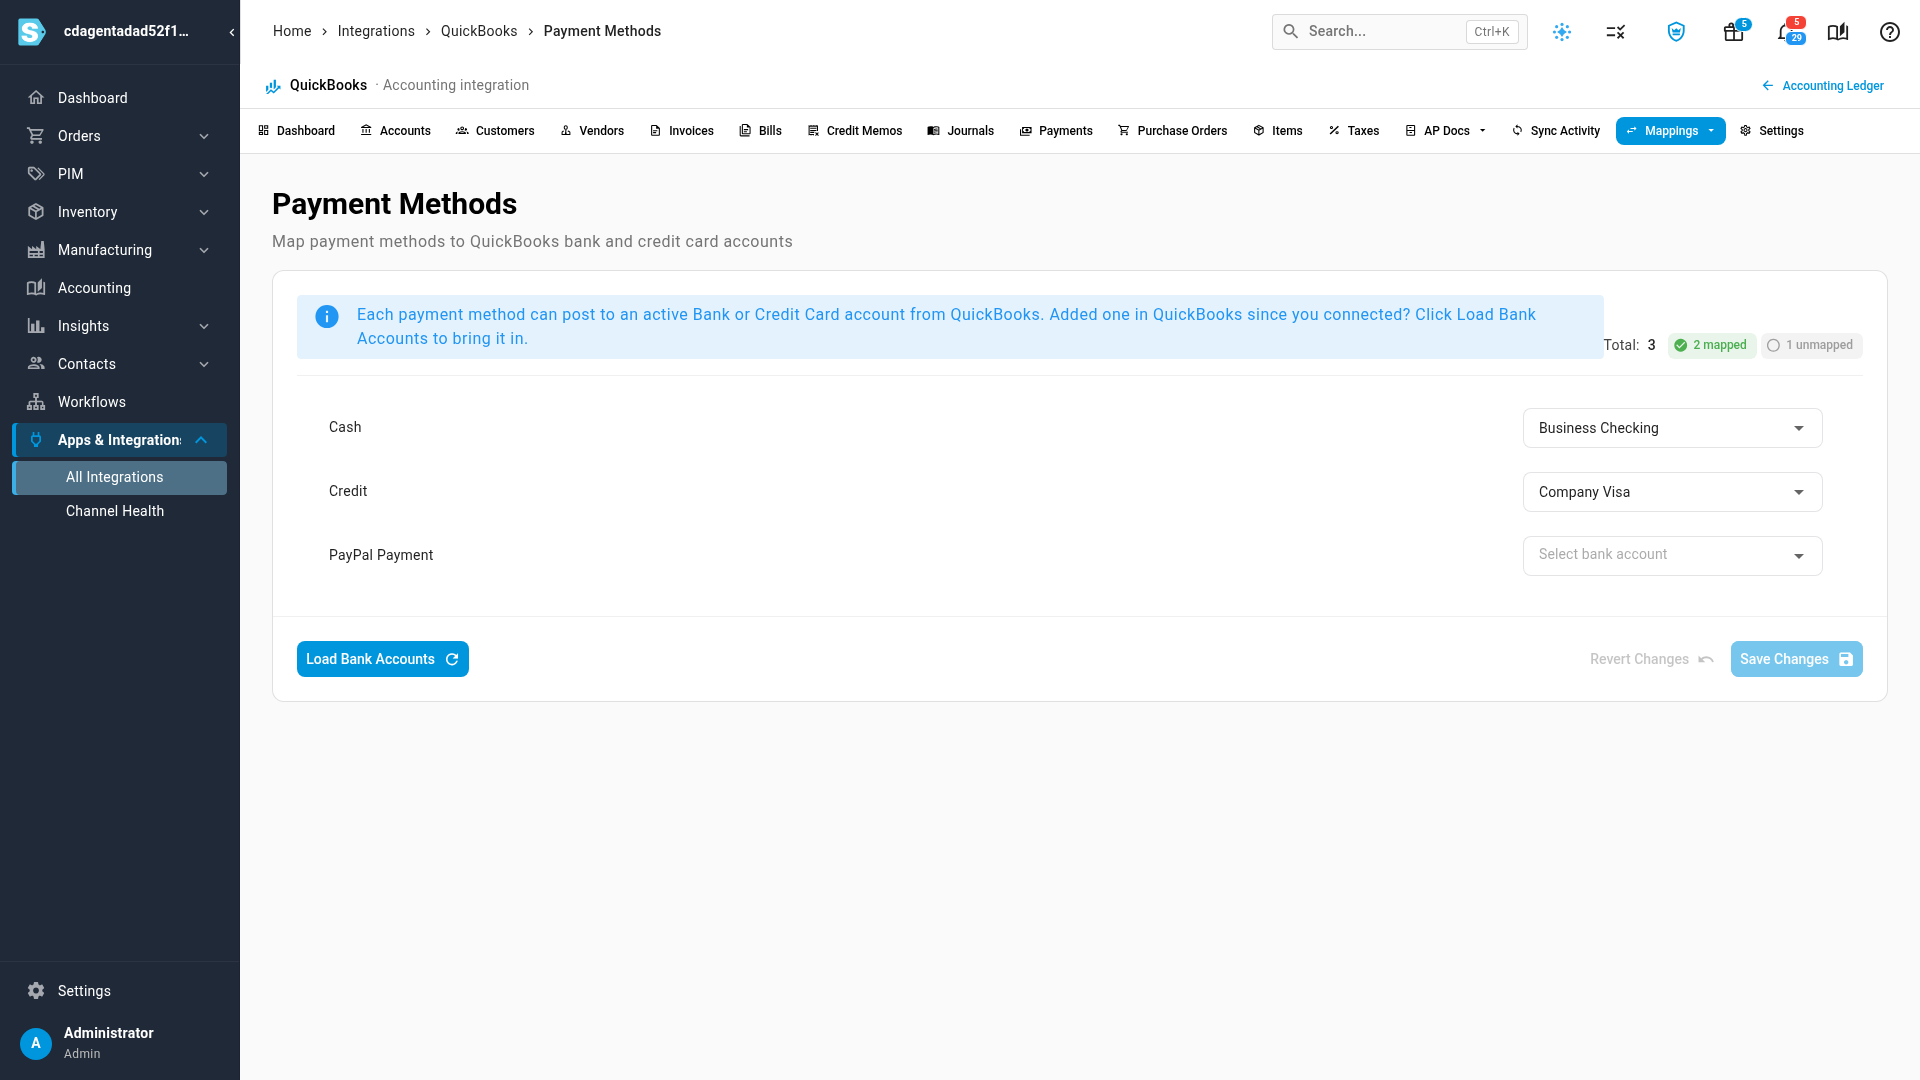Open Workflows in sidebar
This screenshot has height=1080, width=1920.
click(120, 402)
